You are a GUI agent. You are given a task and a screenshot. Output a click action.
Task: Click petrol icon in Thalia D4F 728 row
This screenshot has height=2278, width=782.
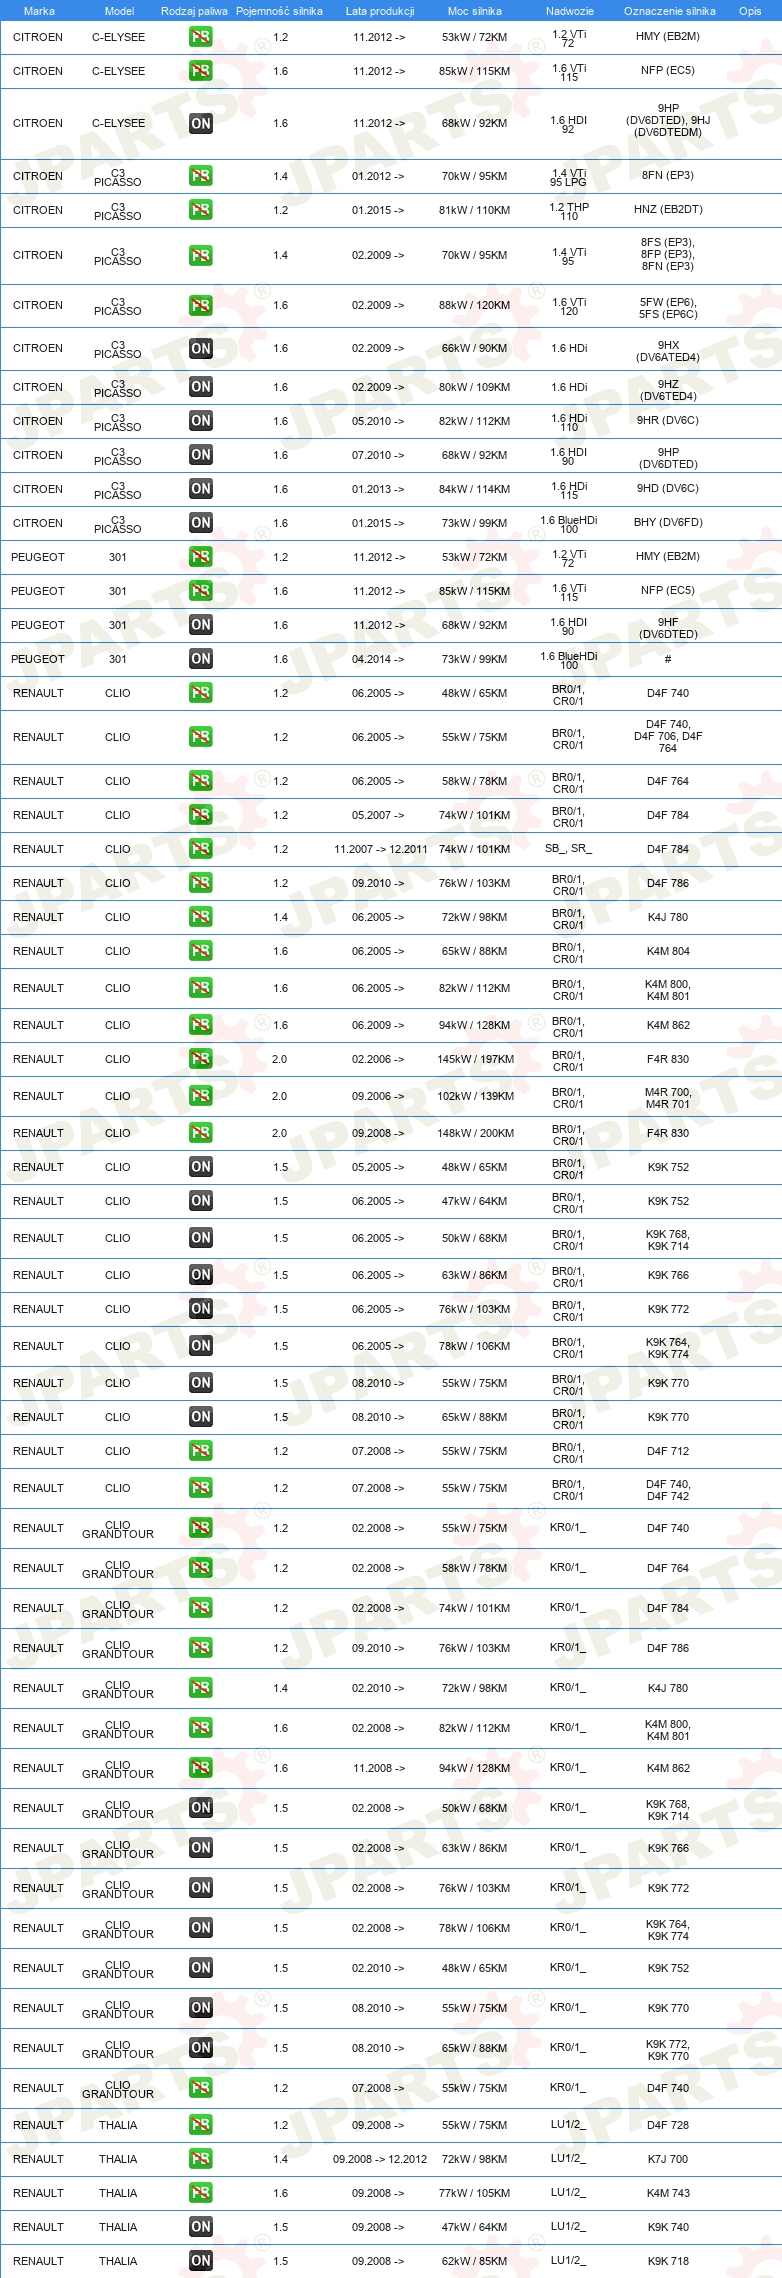point(201,2125)
